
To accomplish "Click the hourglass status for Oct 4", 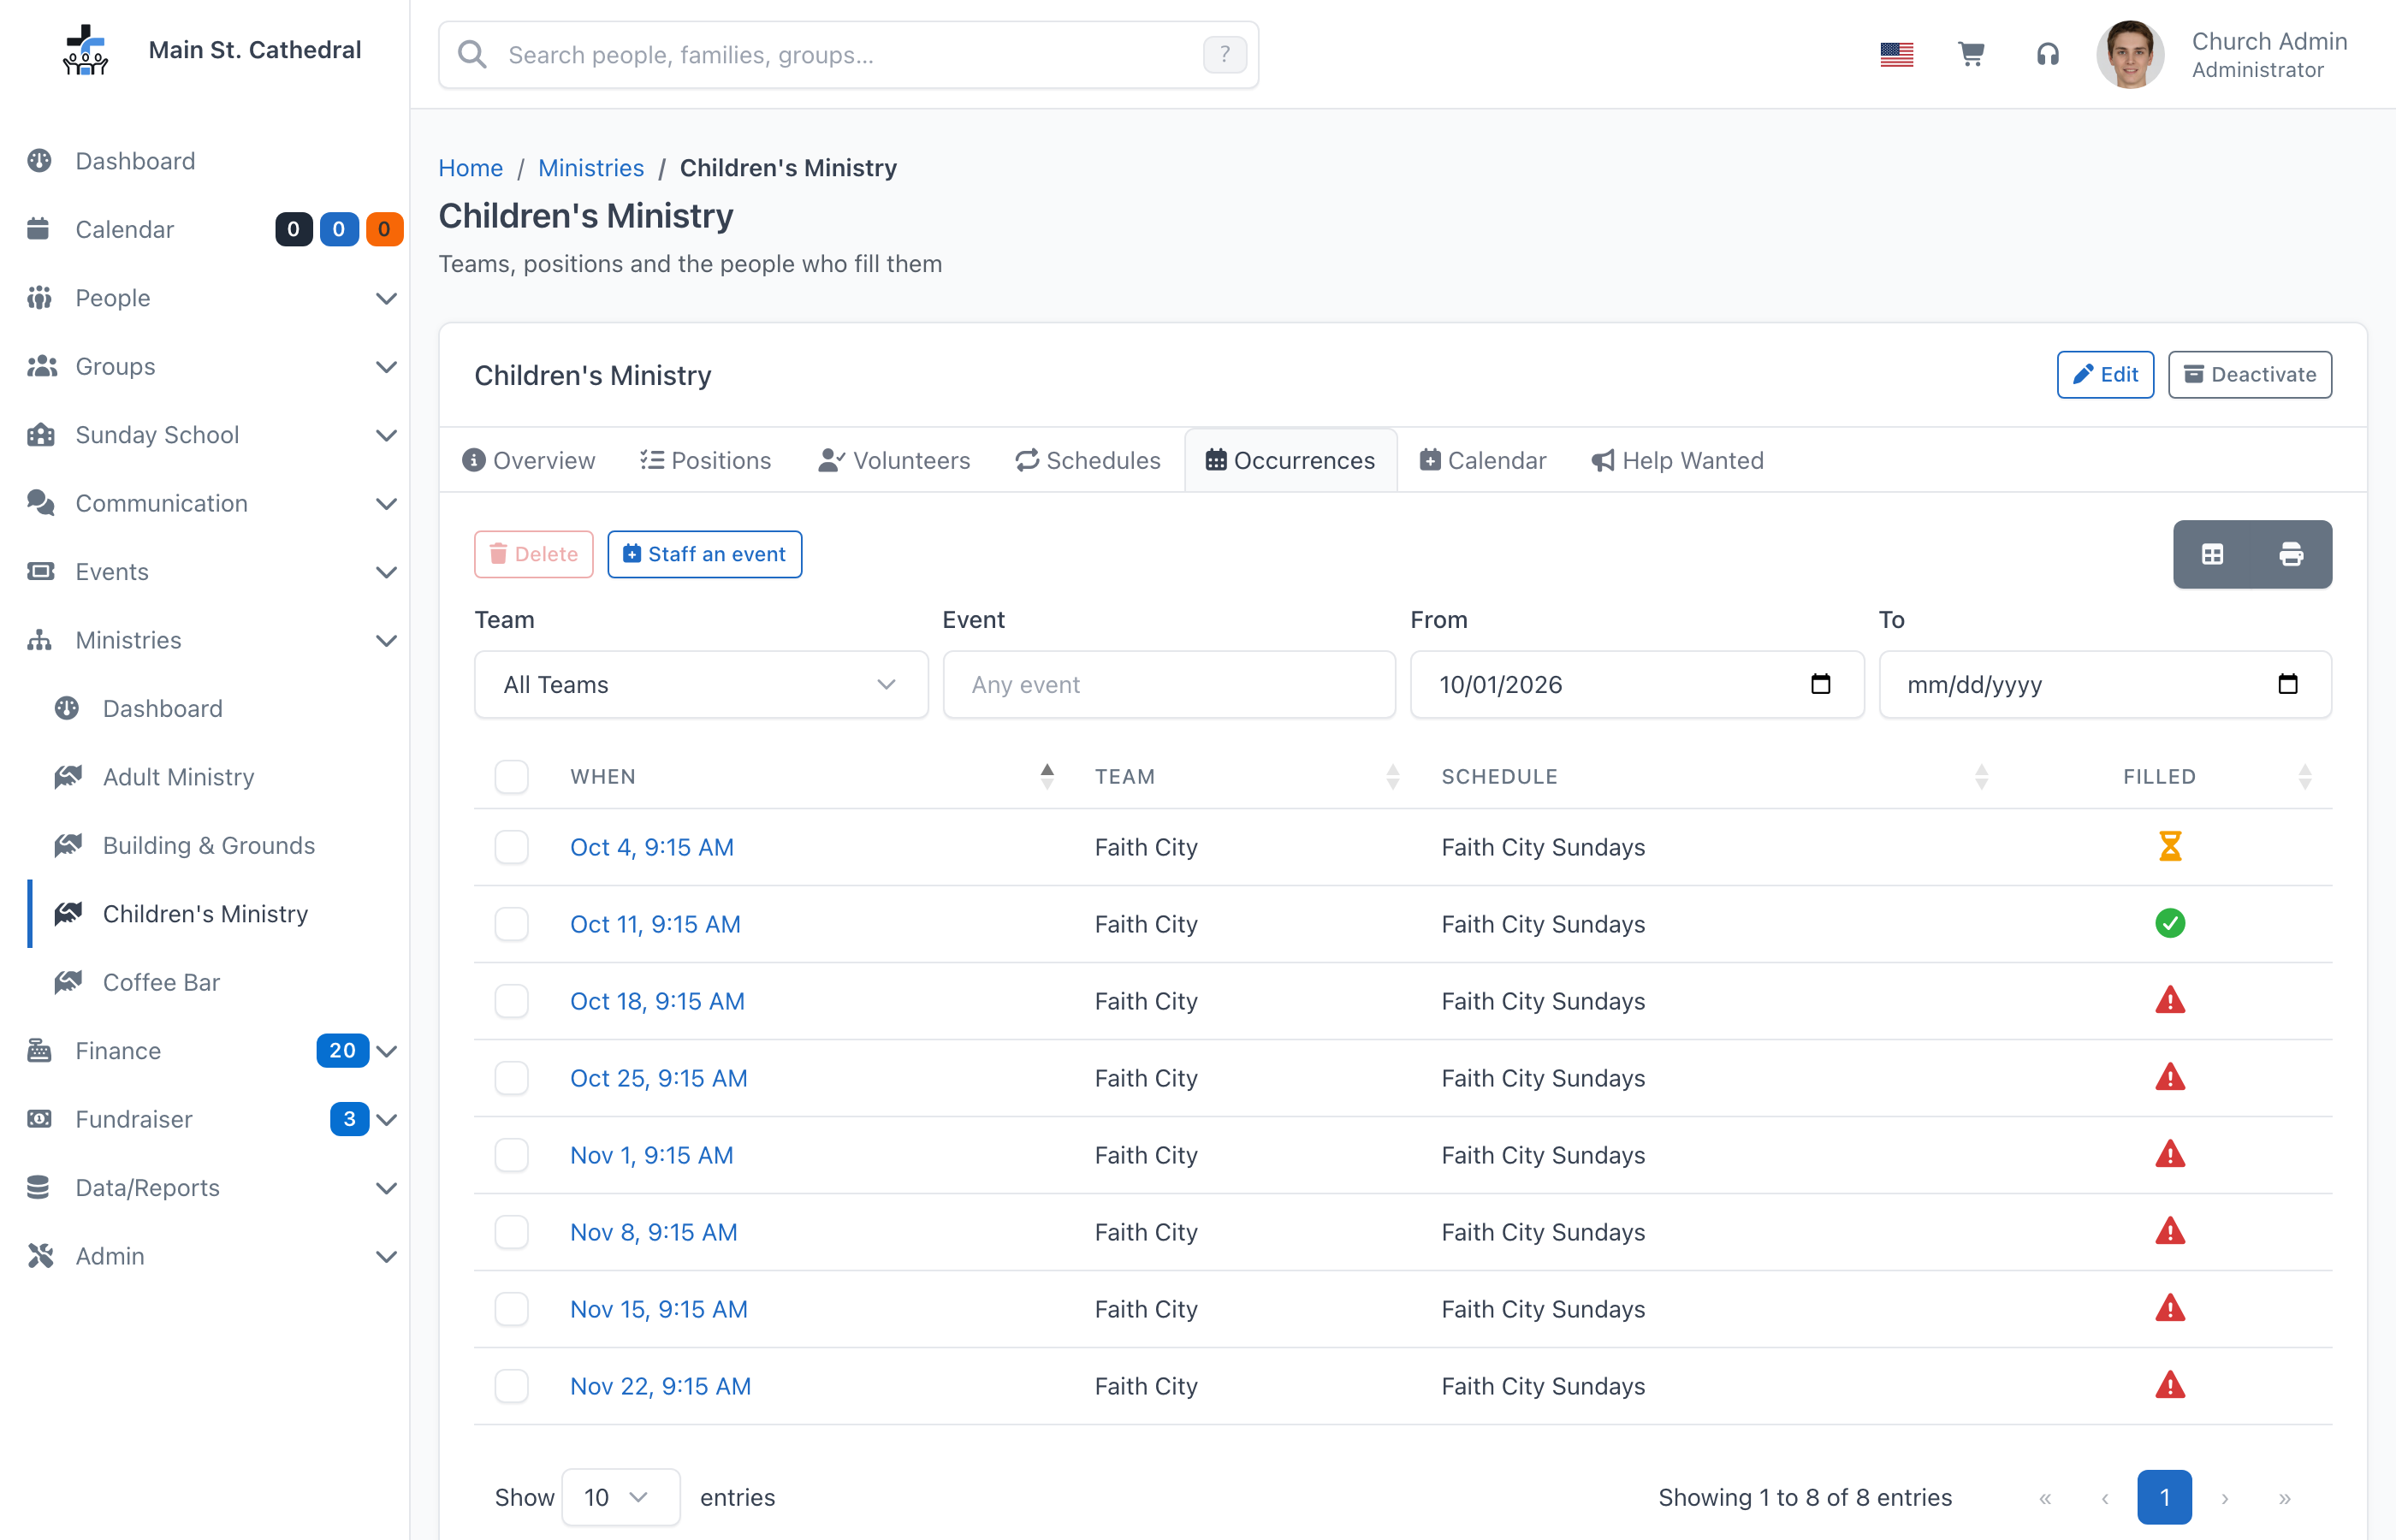I will [2169, 846].
